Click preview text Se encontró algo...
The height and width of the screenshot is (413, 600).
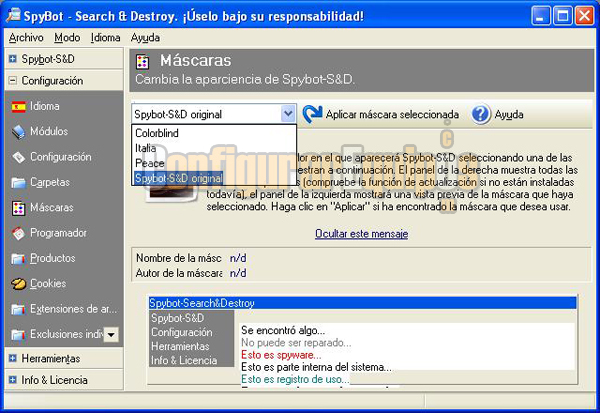[283, 330]
